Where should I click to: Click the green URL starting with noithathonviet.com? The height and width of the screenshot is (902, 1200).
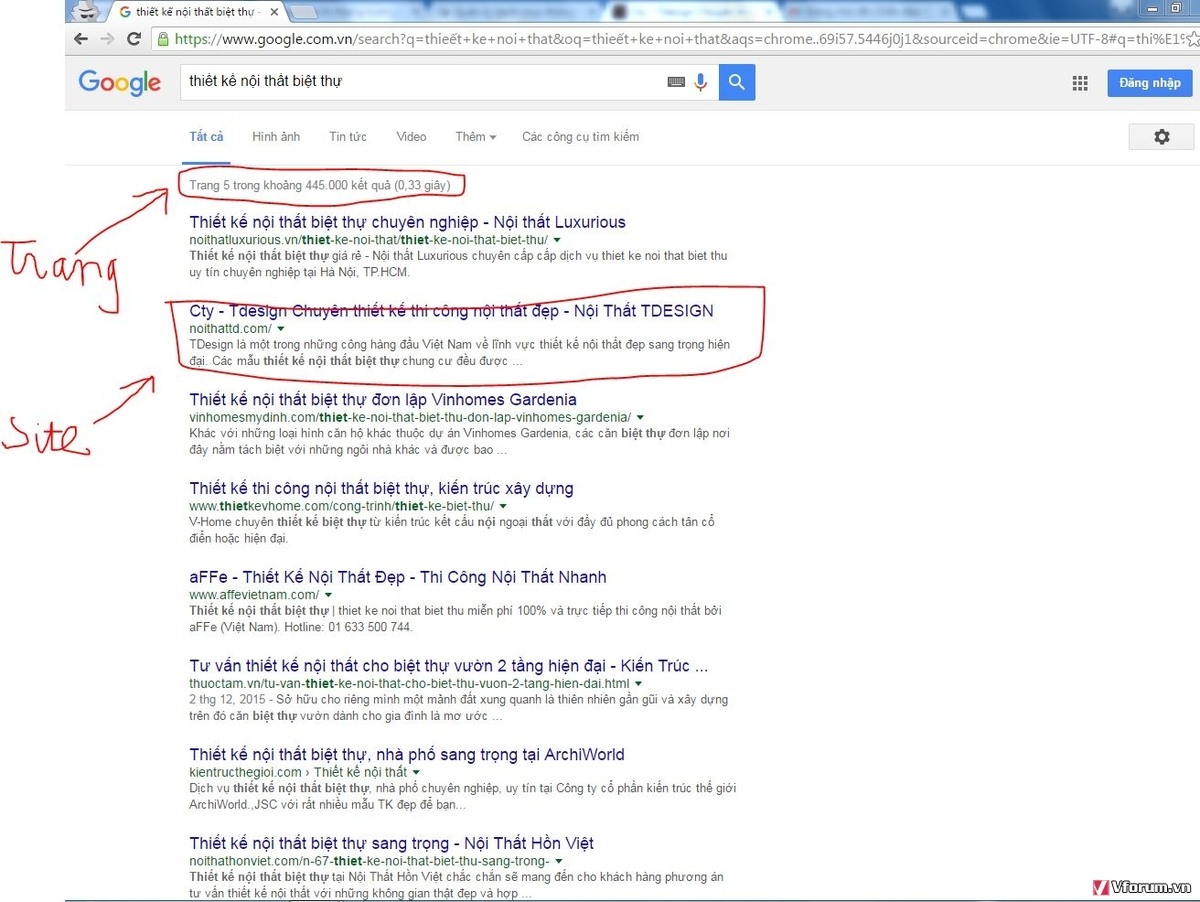click(369, 861)
